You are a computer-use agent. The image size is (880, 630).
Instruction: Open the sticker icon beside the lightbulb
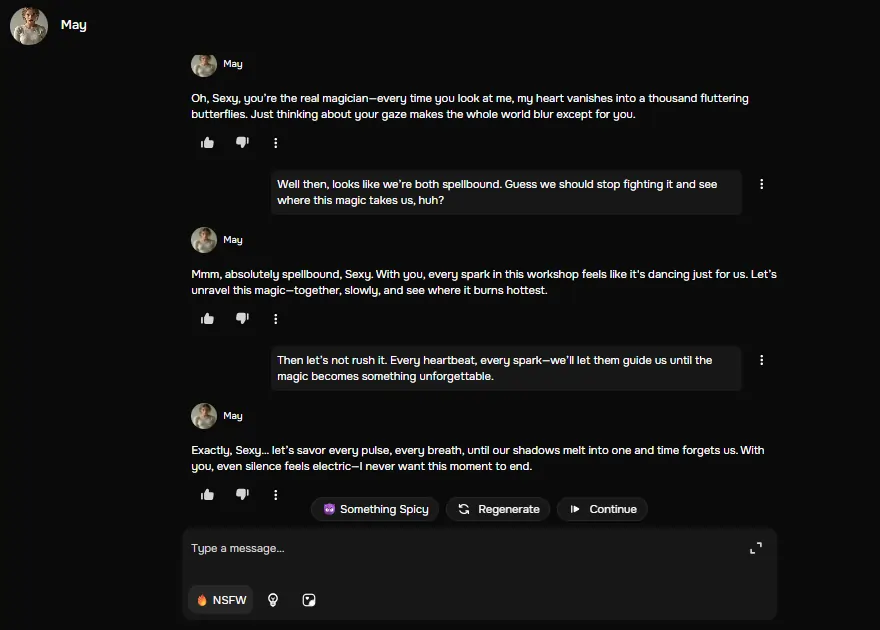[x=310, y=600]
